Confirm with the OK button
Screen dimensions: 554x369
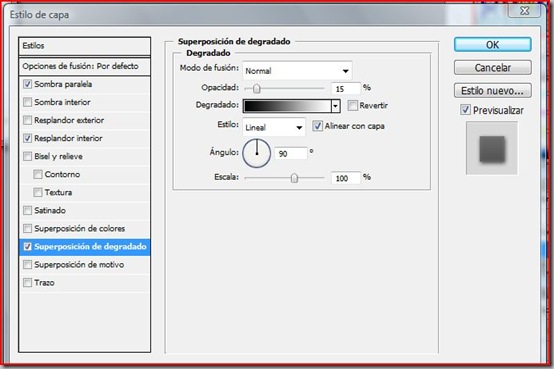[493, 45]
